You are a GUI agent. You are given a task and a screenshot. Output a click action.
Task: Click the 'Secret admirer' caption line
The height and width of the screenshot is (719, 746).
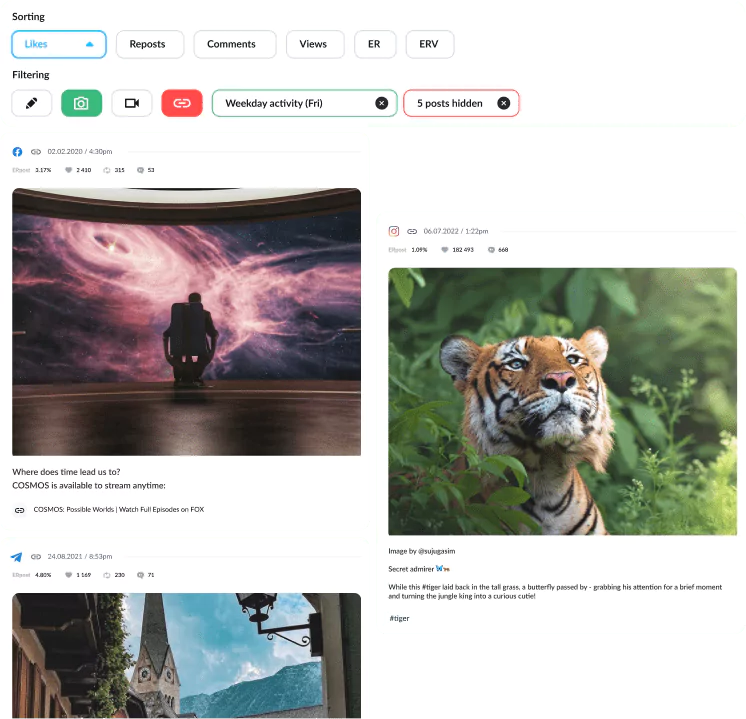(419, 569)
